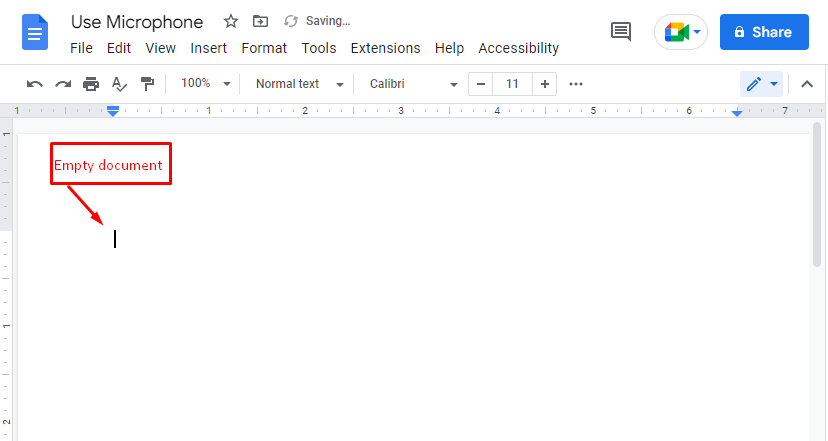The width and height of the screenshot is (828, 441).
Task: Decrease font size with minus button
Action: (481, 84)
